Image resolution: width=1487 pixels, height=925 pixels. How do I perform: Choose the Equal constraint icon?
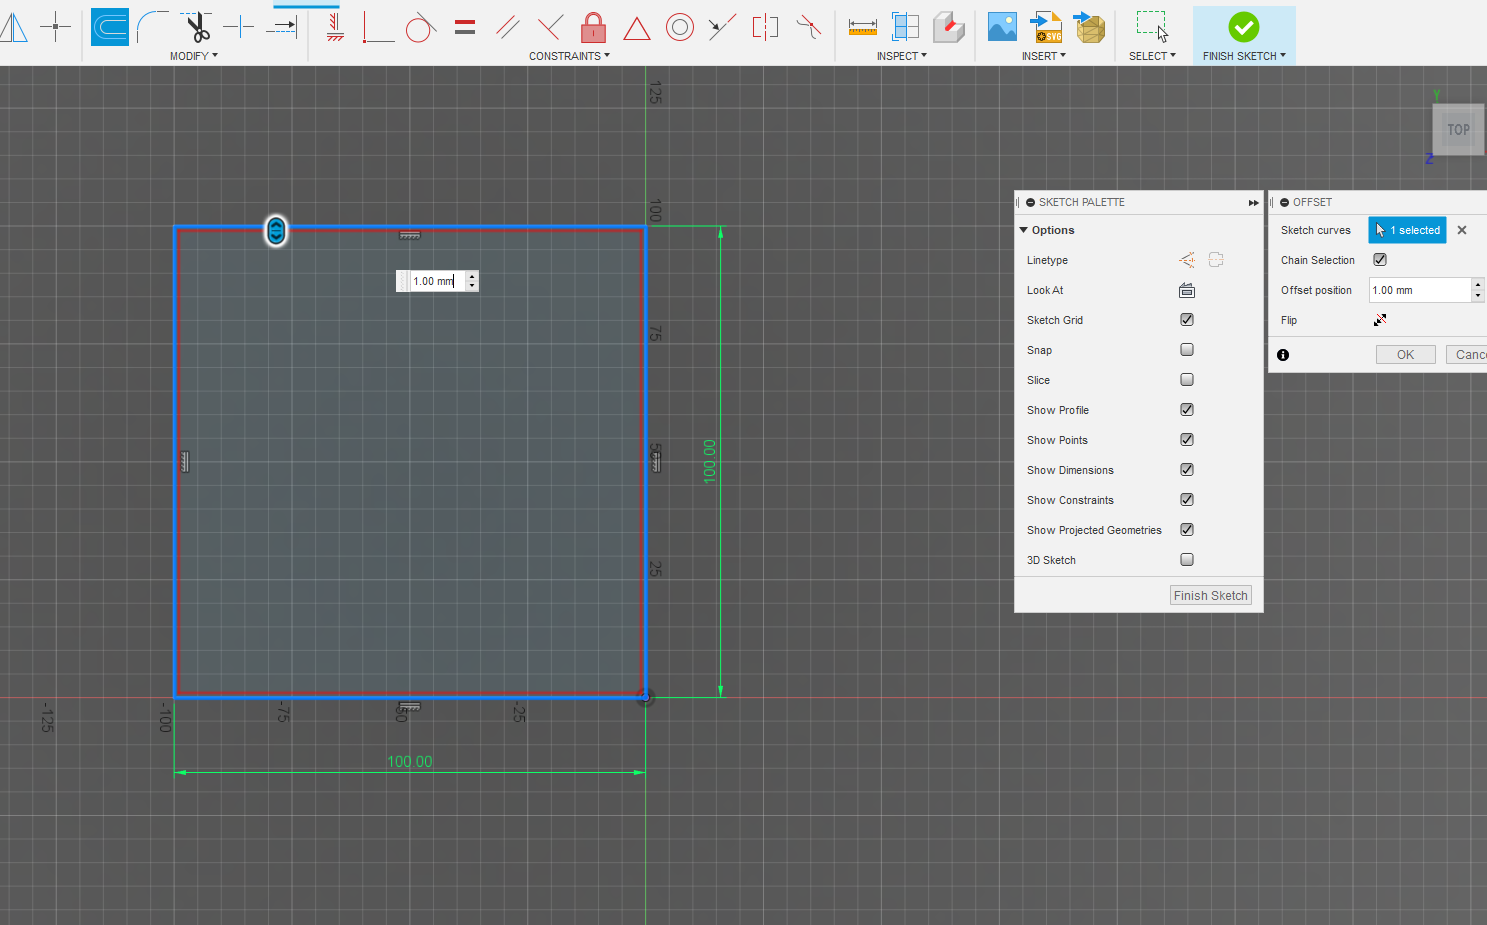(465, 27)
